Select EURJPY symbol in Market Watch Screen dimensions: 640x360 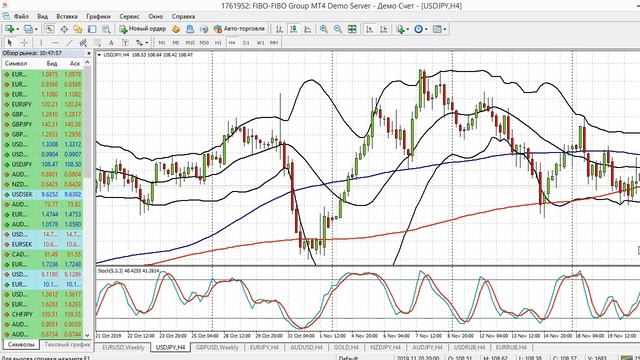tap(21, 104)
